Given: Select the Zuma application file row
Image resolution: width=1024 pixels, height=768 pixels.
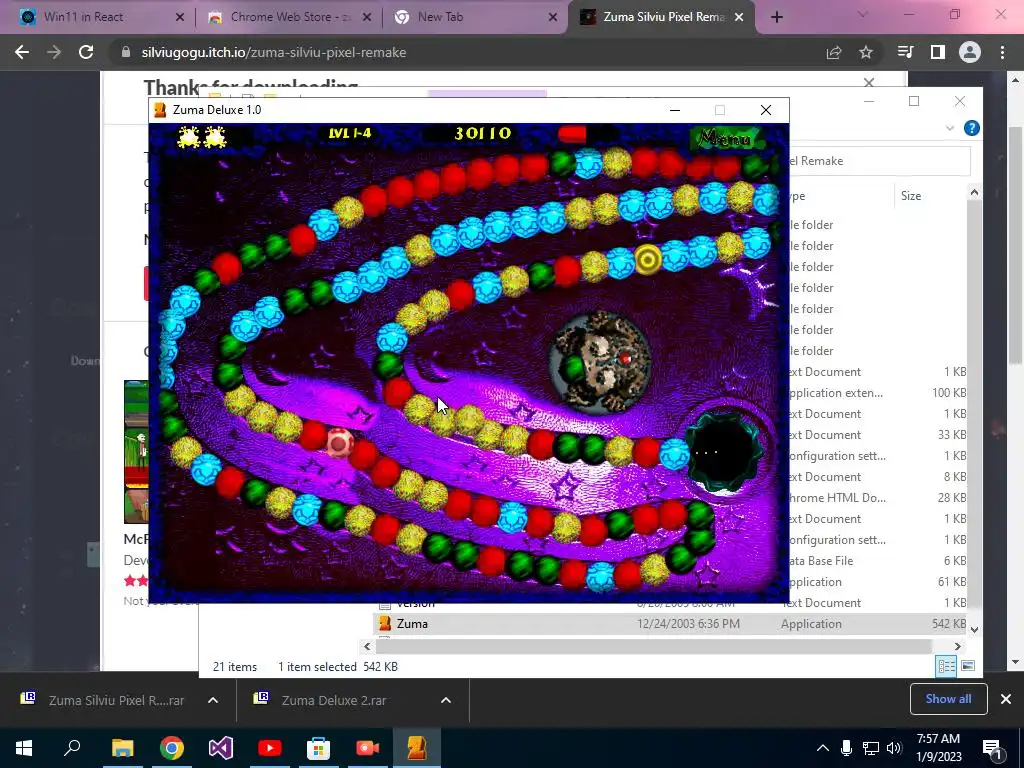Looking at the screenshot, I should (670, 624).
